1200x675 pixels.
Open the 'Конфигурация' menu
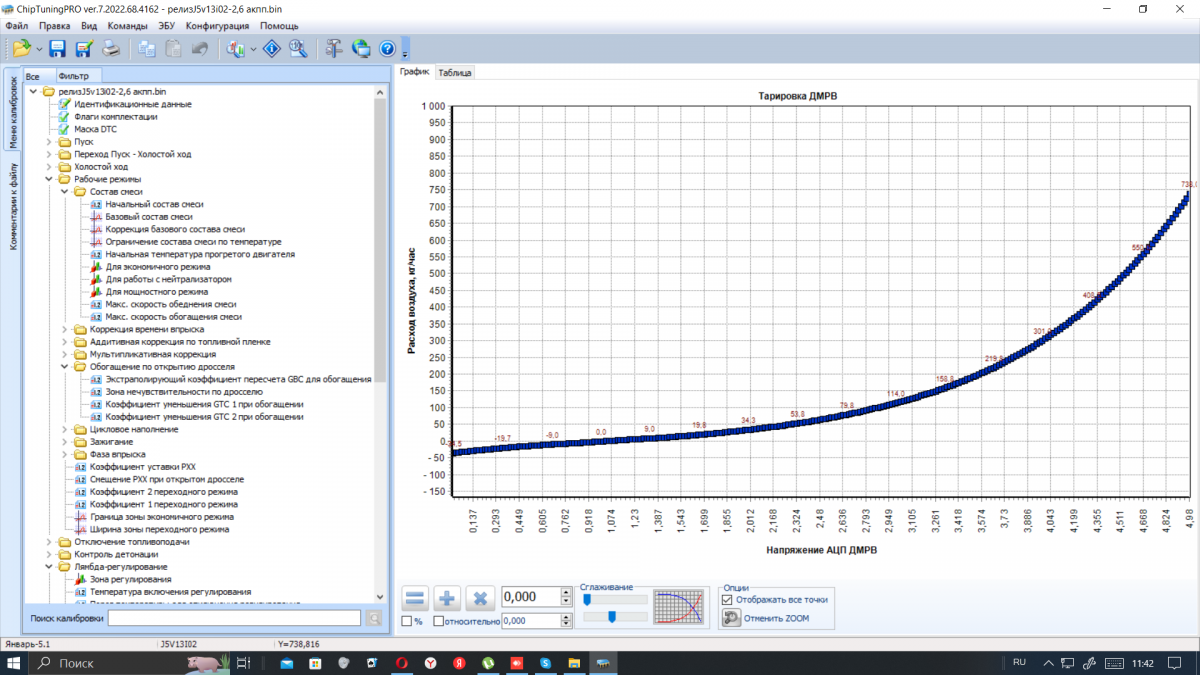tap(217, 25)
